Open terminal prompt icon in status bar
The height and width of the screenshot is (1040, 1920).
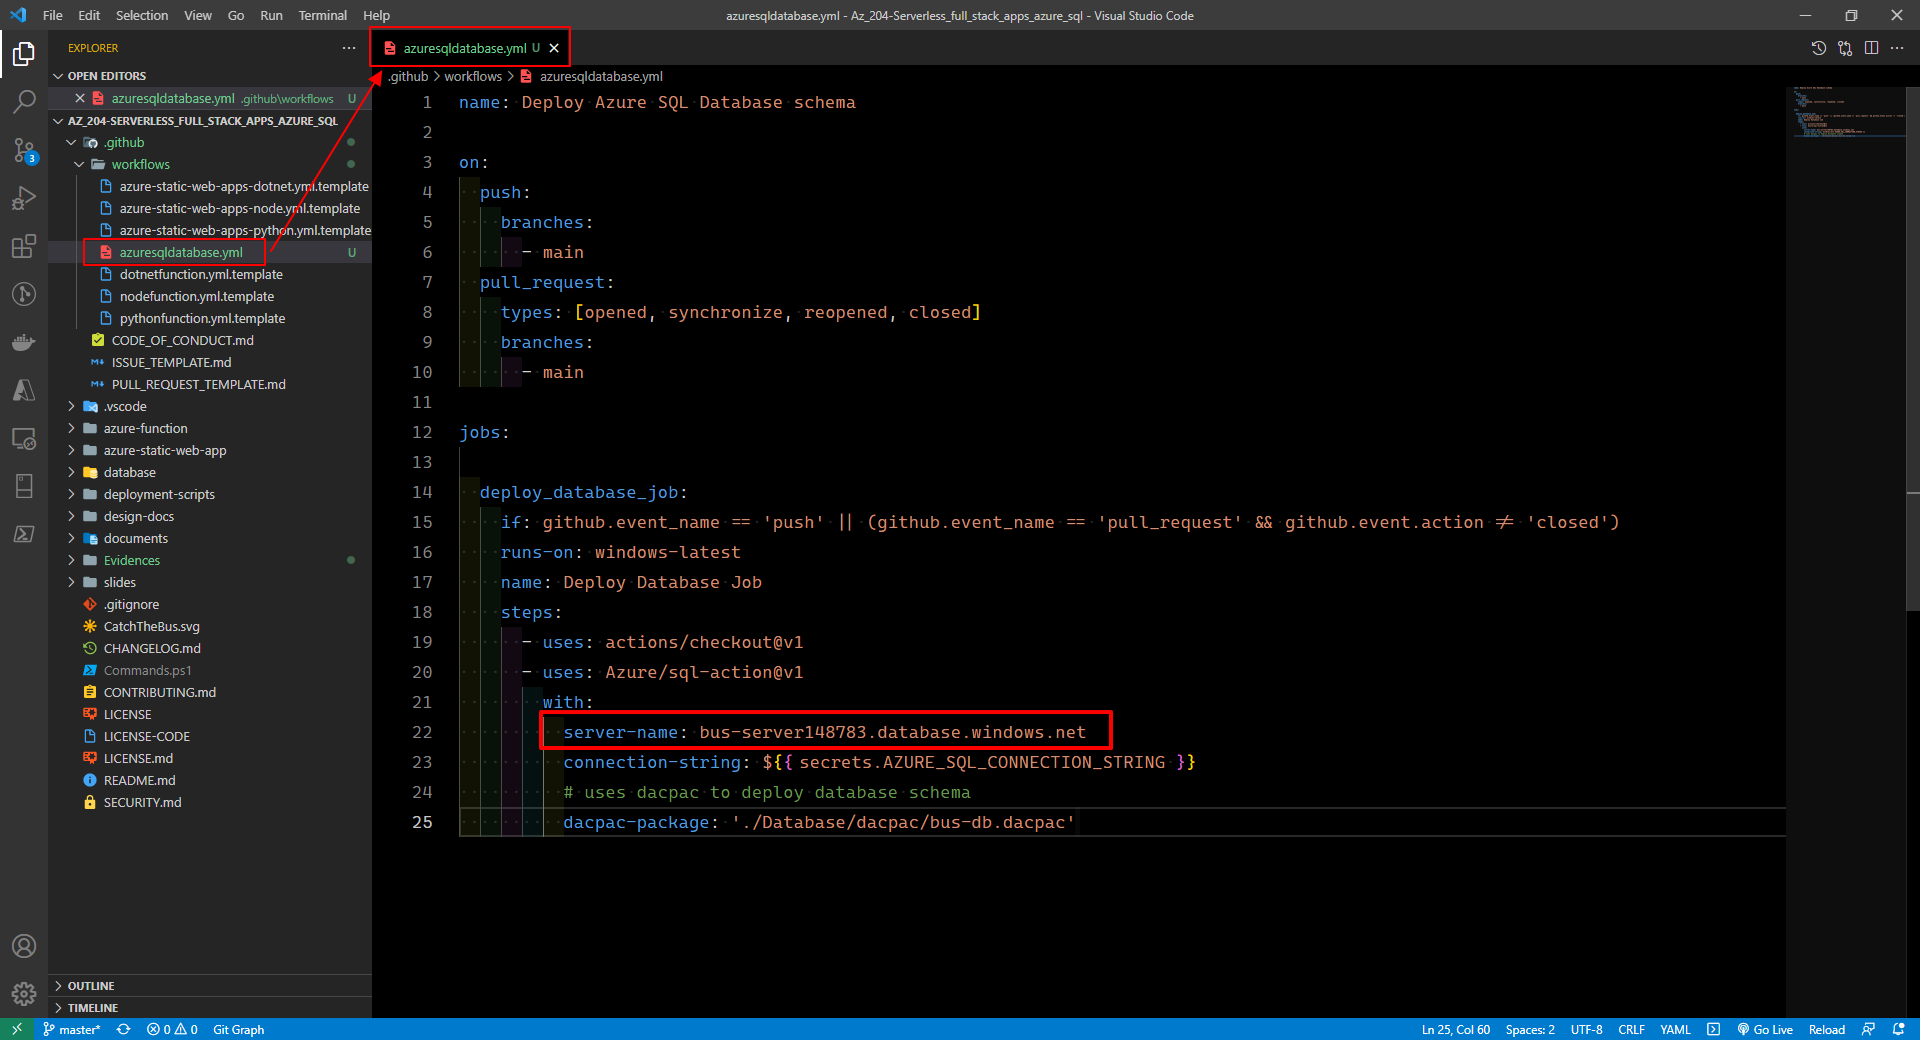[x=1713, y=1029]
